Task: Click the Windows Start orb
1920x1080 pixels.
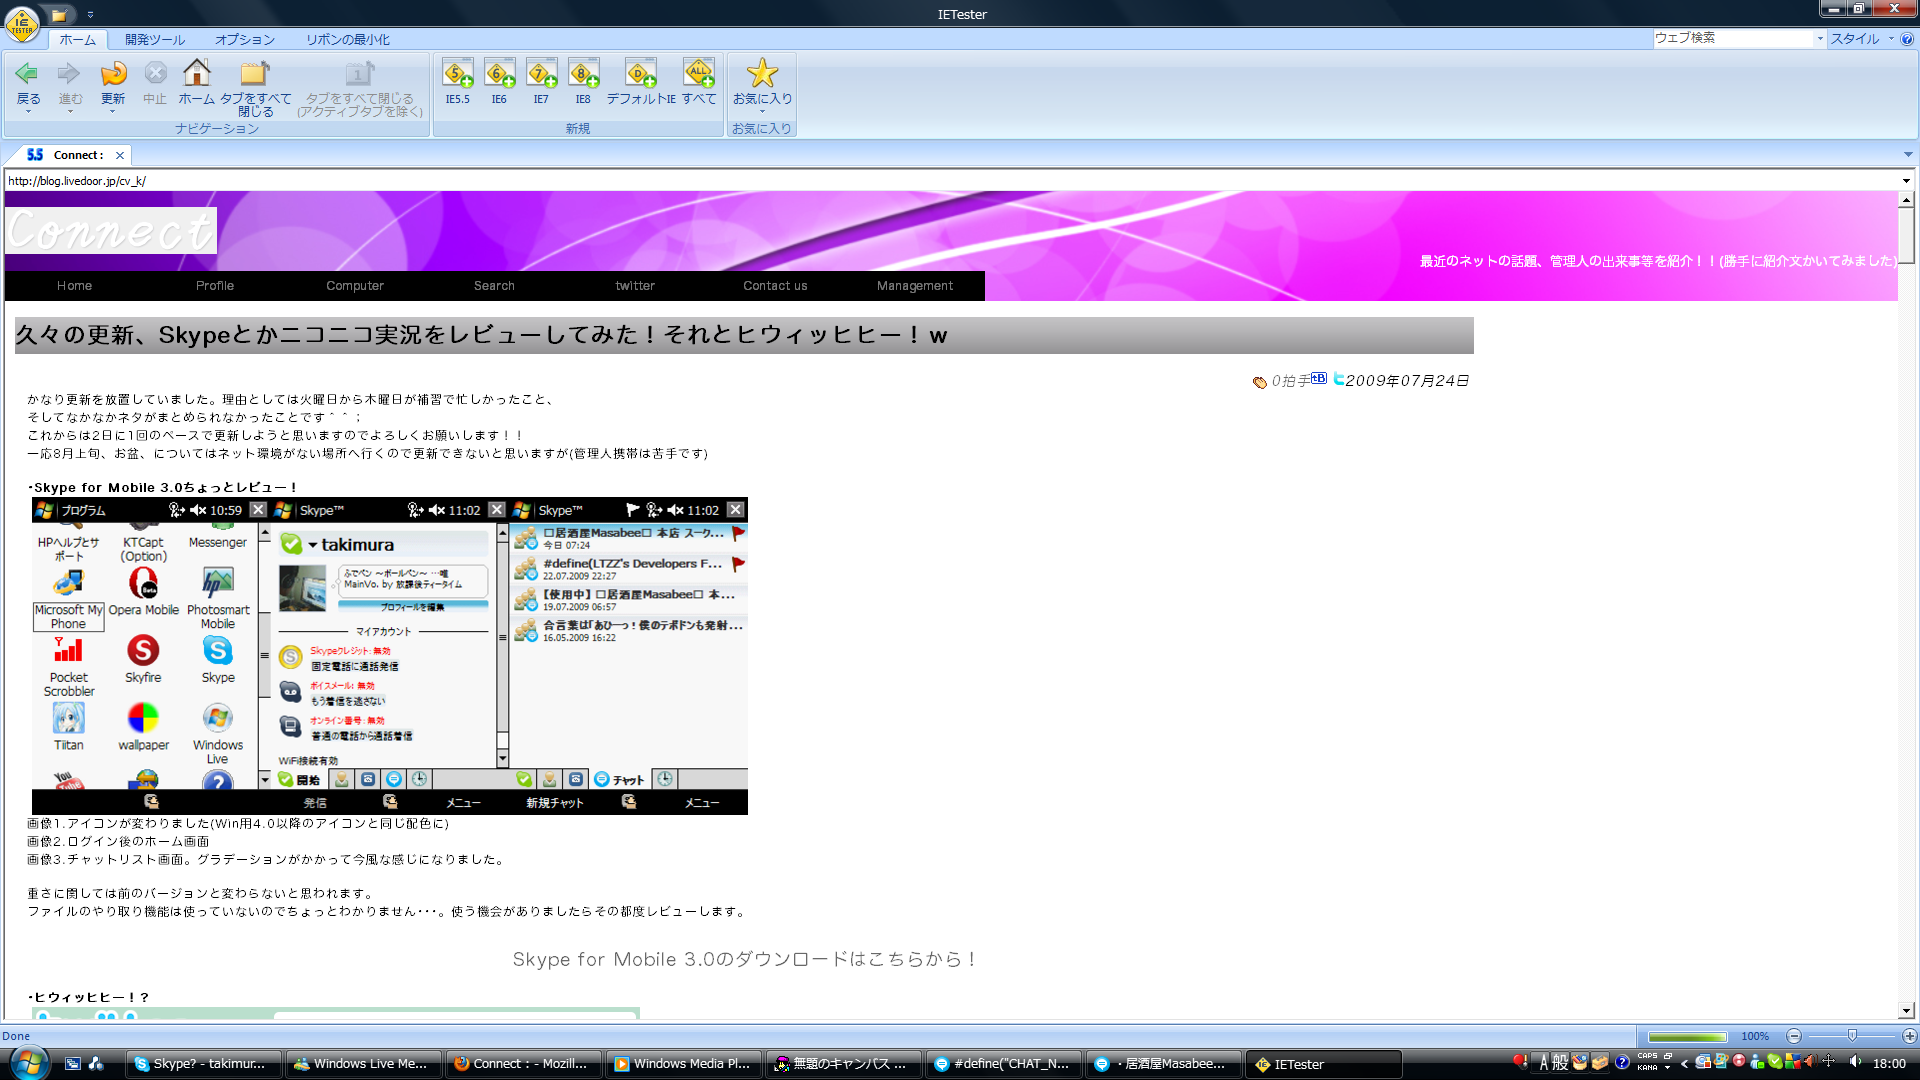Action: (28, 1063)
